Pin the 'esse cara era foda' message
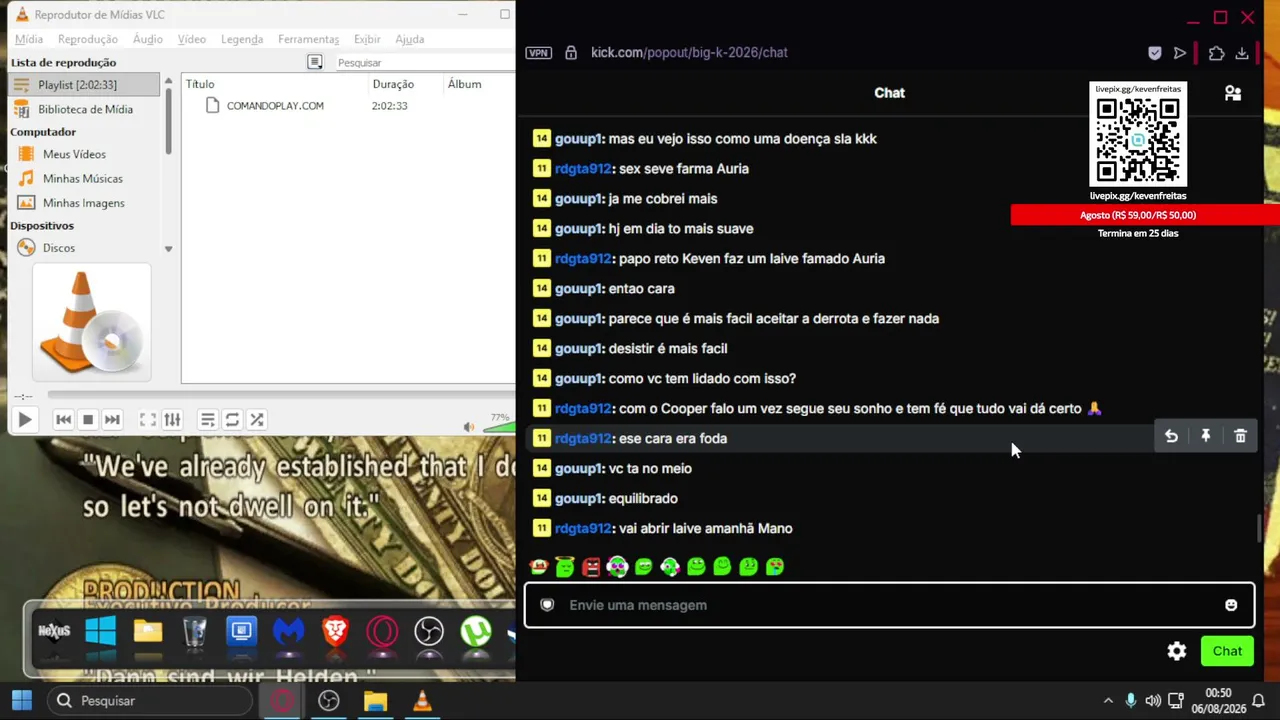The image size is (1280, 720). (x=1206, y=436)
